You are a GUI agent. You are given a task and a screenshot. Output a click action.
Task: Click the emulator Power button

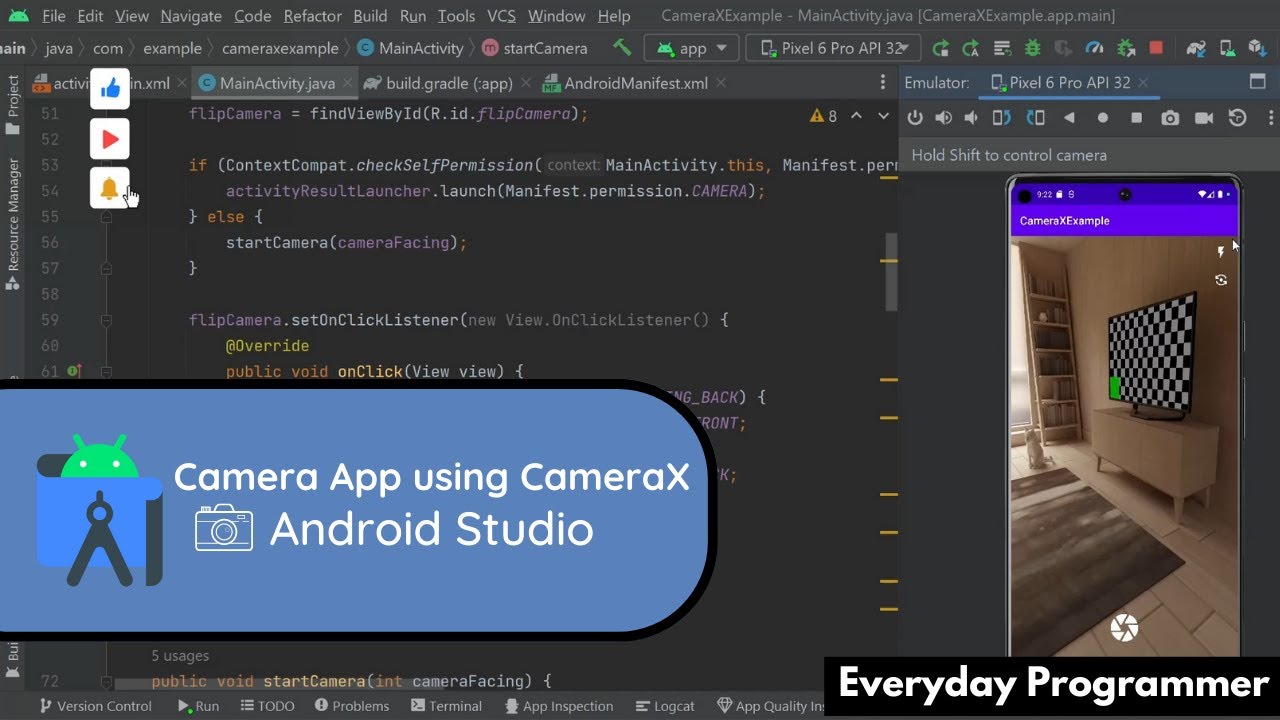914,118
